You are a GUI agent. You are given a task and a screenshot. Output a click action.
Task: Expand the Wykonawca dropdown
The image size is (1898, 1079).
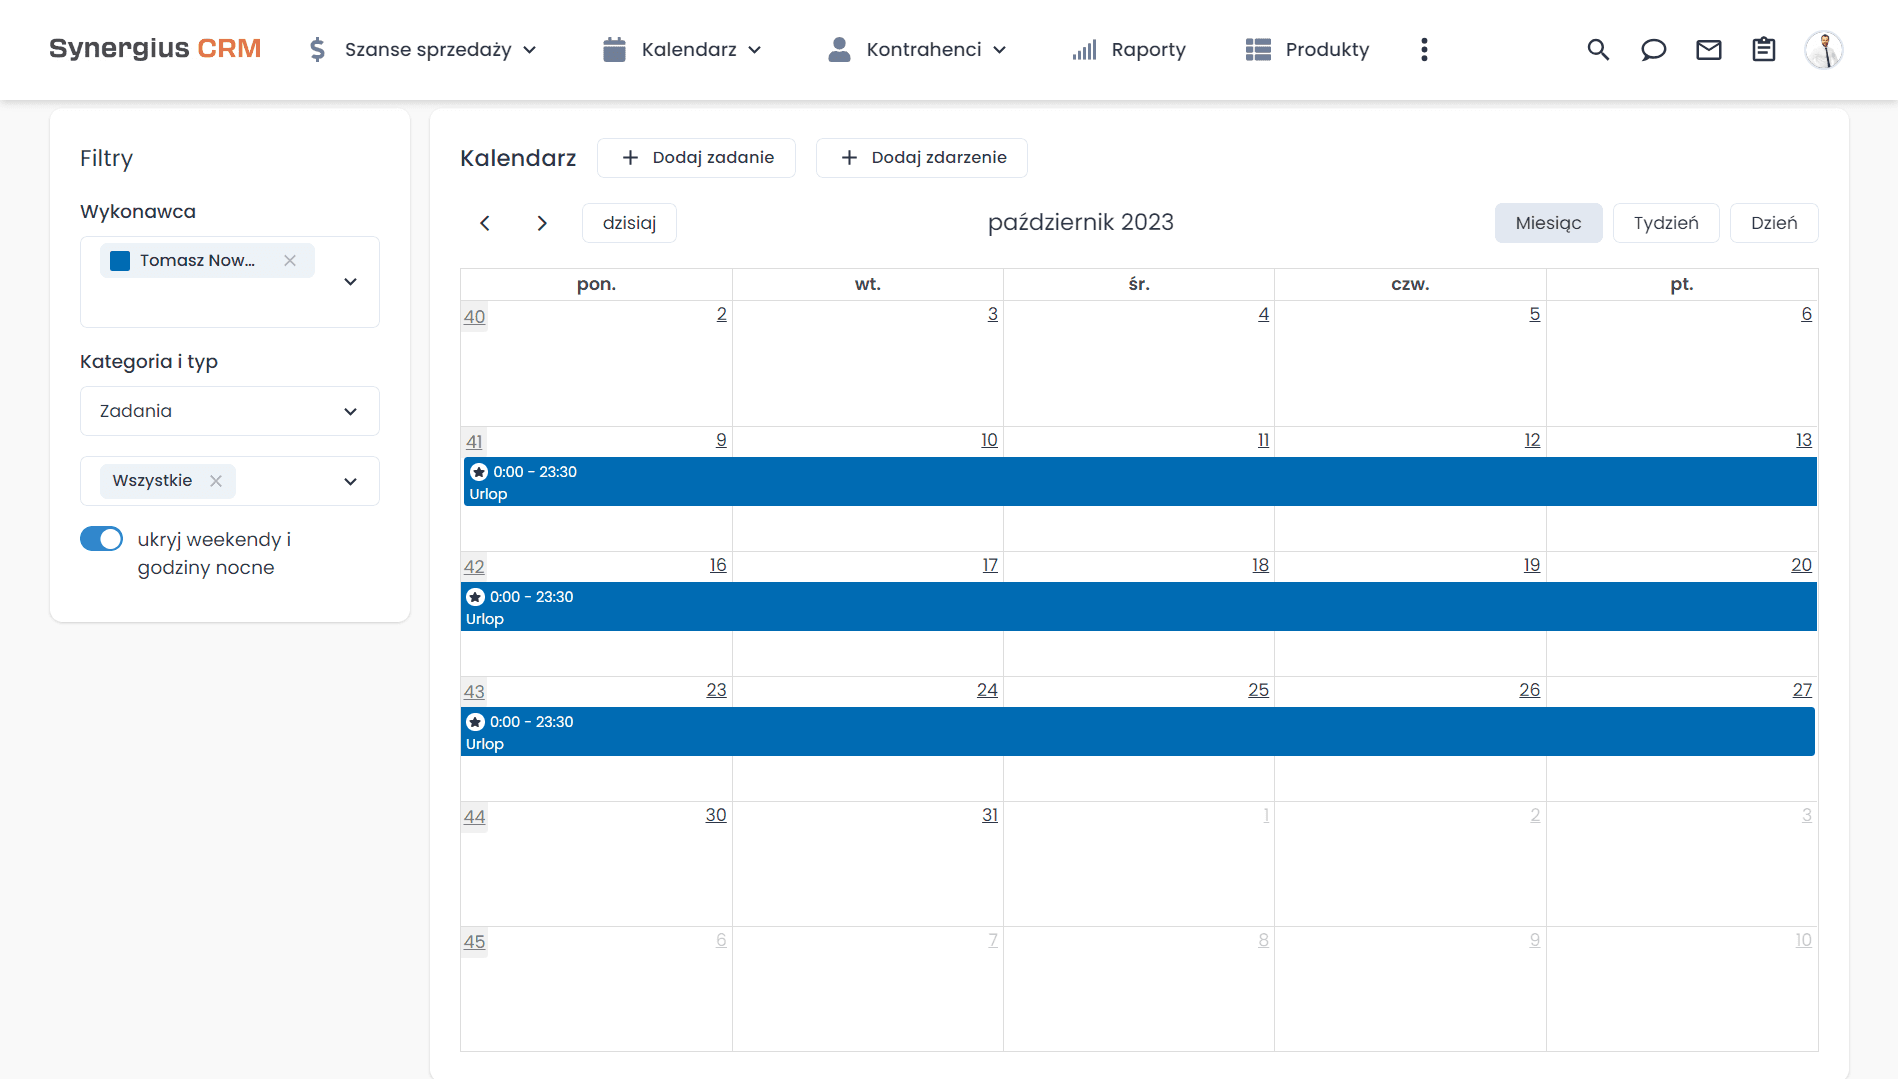350,281
